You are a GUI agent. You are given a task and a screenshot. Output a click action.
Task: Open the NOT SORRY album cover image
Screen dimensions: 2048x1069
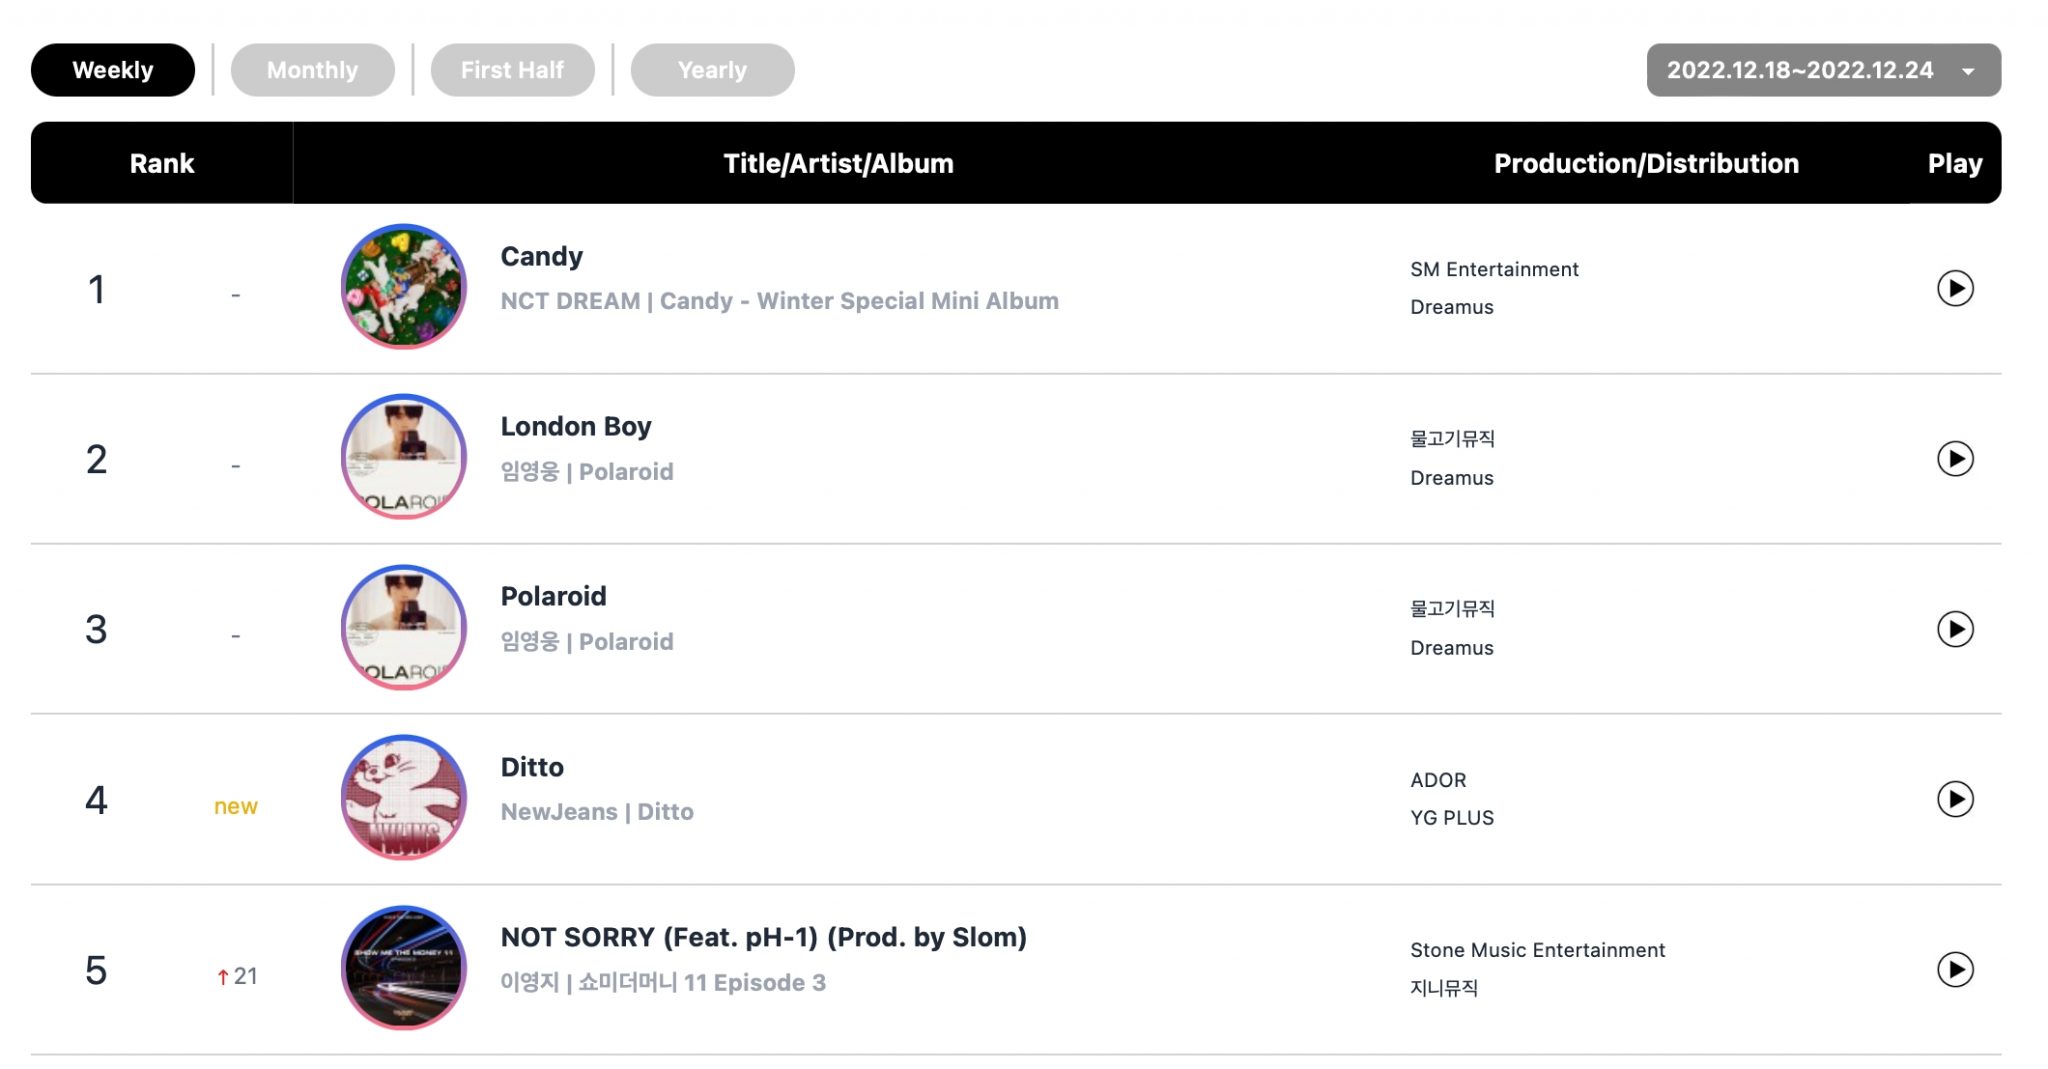coord(404,968)
